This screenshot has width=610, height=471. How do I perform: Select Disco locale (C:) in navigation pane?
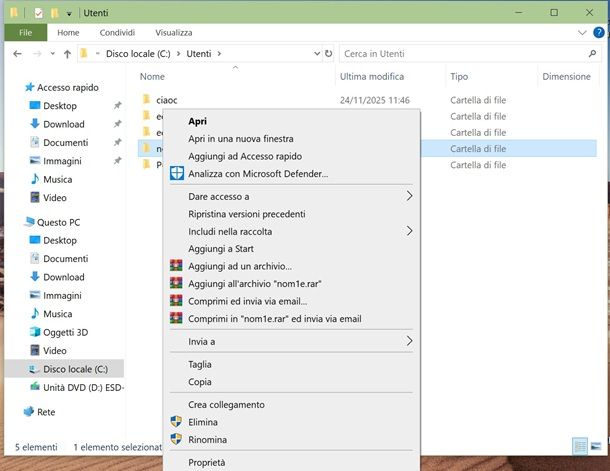point(64,369)
